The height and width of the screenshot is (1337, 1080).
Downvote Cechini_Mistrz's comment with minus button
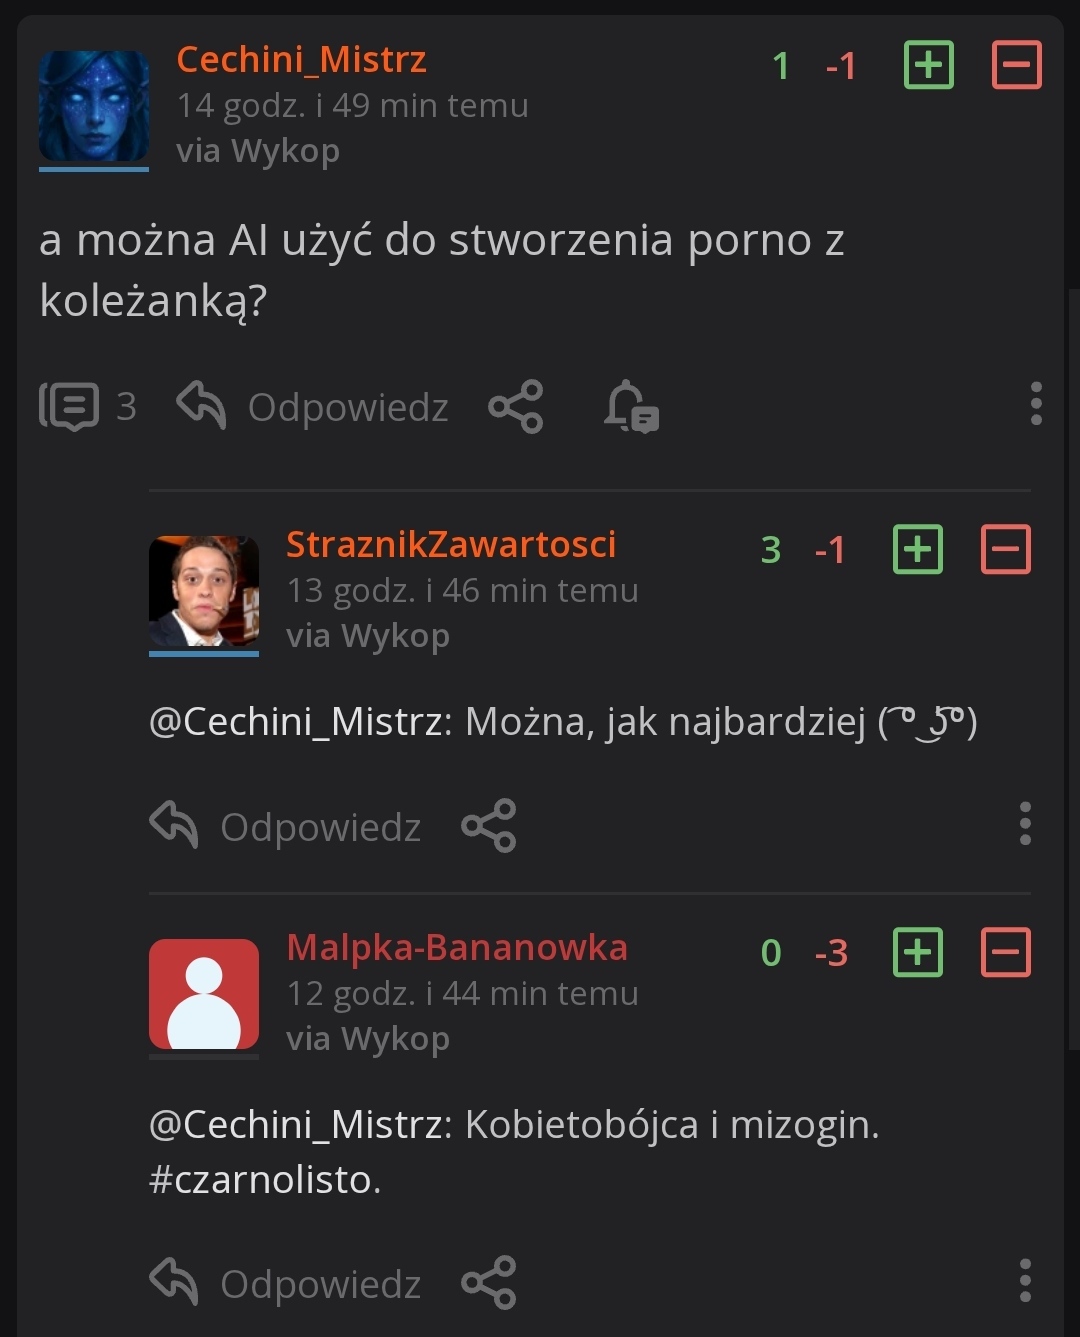(1016, 66)
